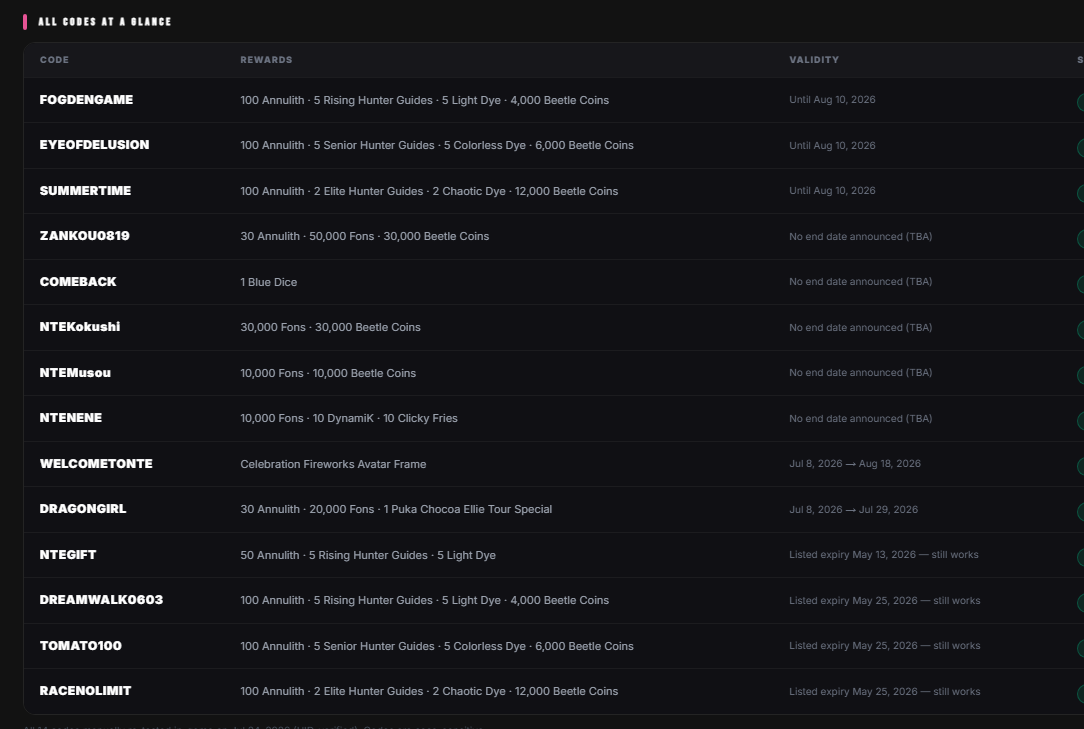Viewport: 1084px width, 729px height.
Task: Click the VALIDITY column header
Action: [814, 59]
